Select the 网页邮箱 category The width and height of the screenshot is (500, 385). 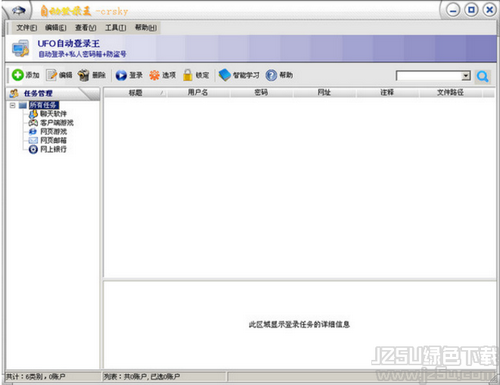(53, 140)
